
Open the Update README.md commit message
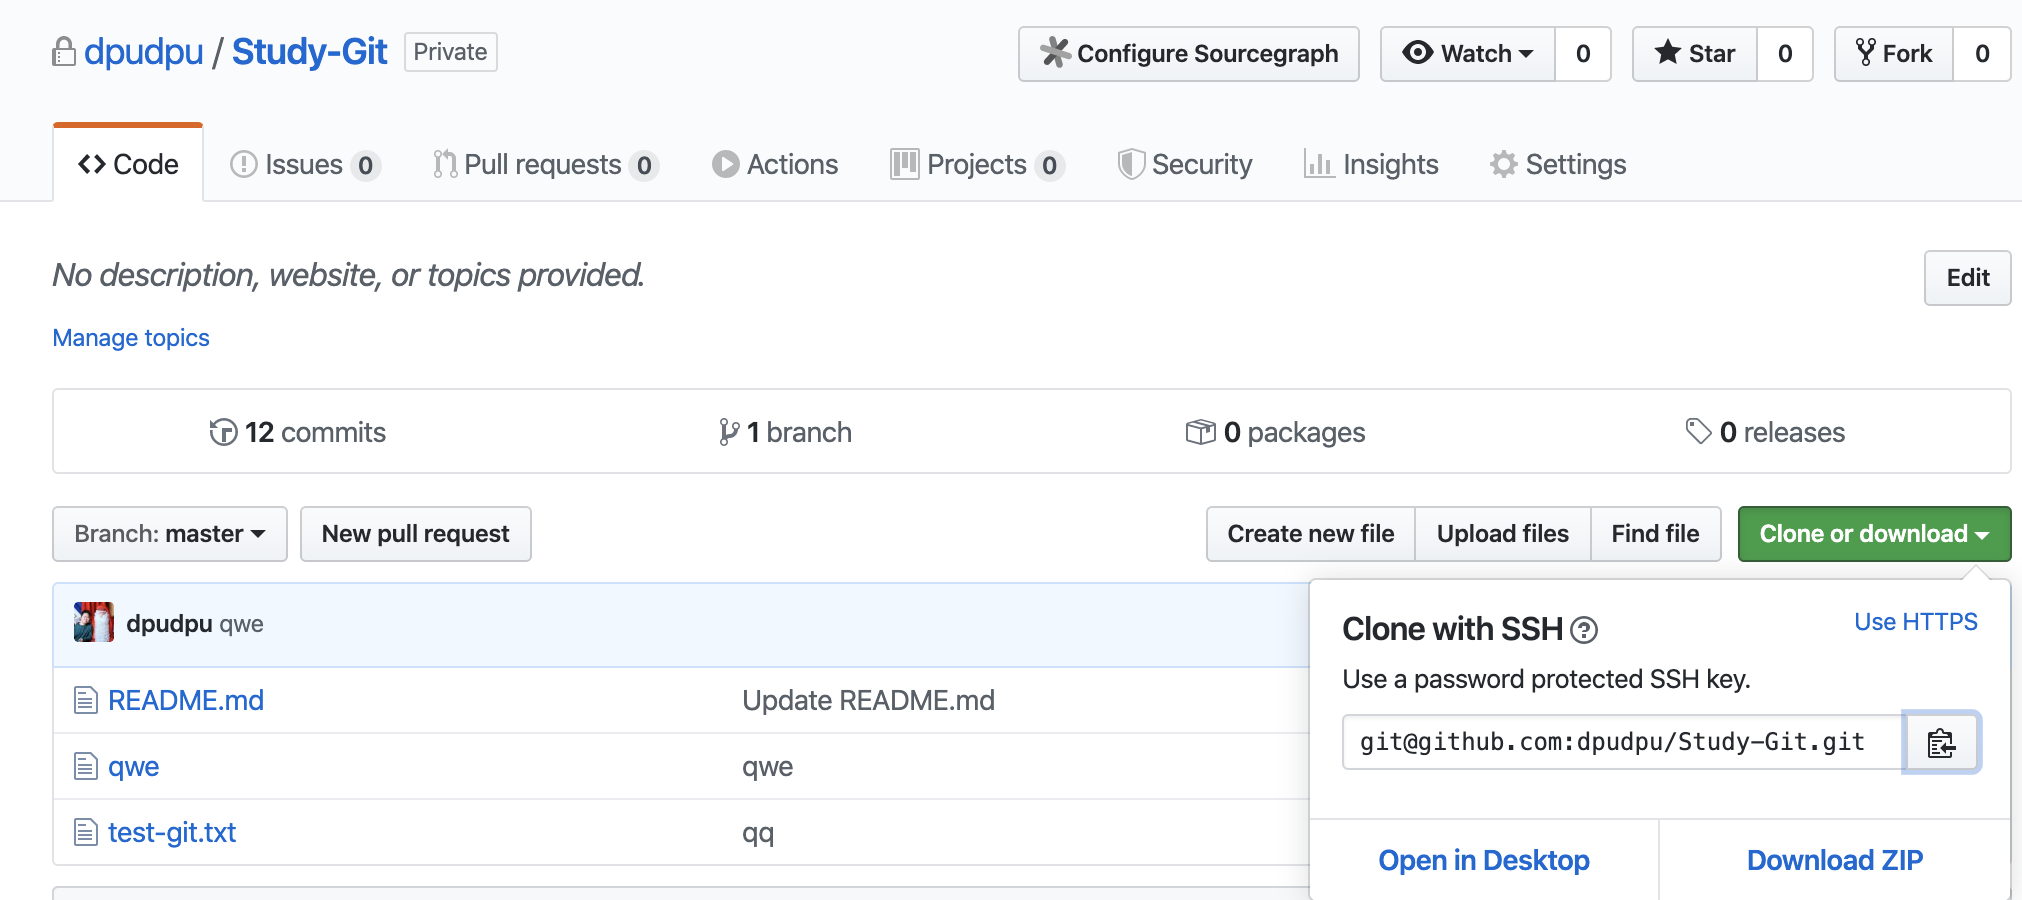tap(868, 700)
